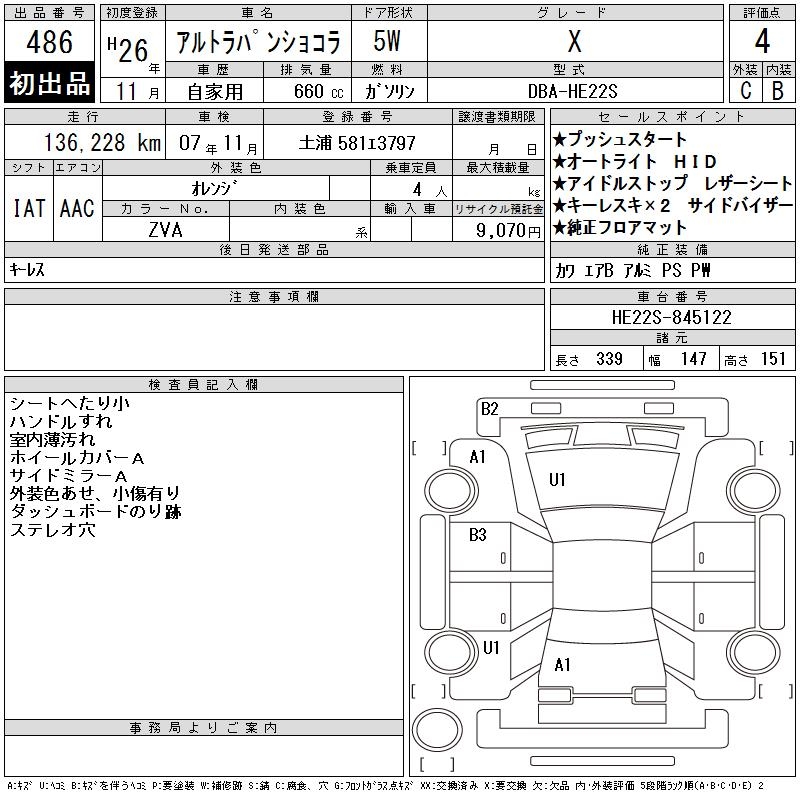Click the 検査員記入欄 section header
The width and height of the screenshot is (800, 800).
click(204, 384)
